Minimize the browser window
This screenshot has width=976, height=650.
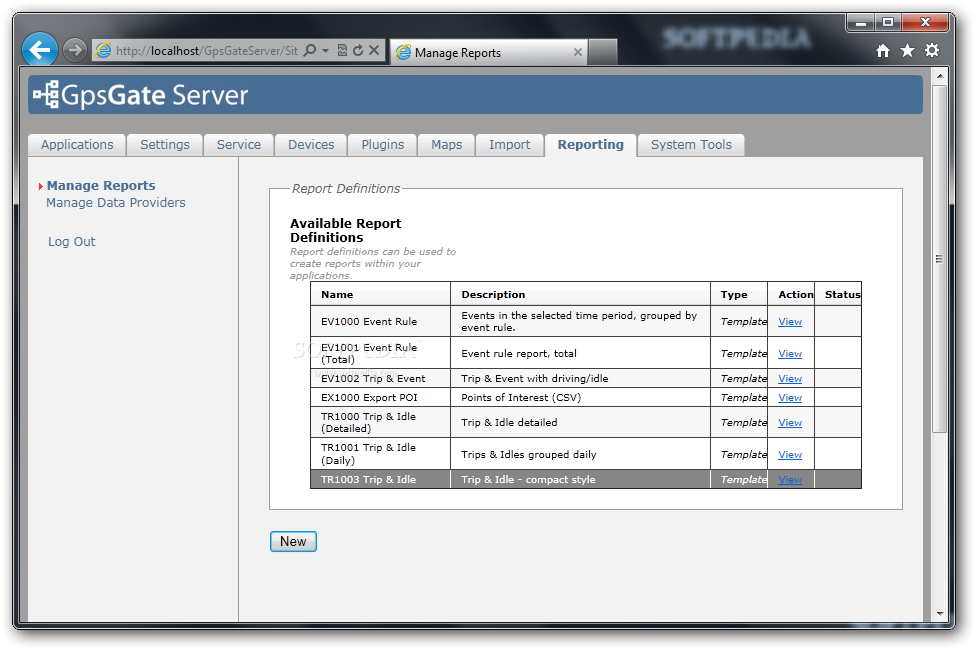coord(861,23)
